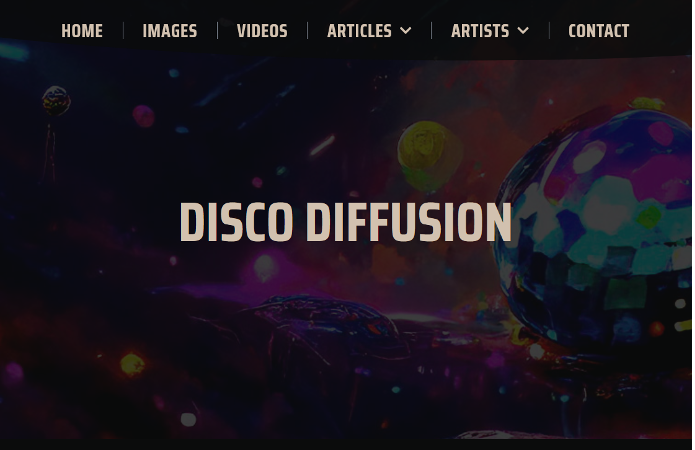Open the Contact page
Image resolution: width=695 pixels, height=450 pixels.
[598, 31]
